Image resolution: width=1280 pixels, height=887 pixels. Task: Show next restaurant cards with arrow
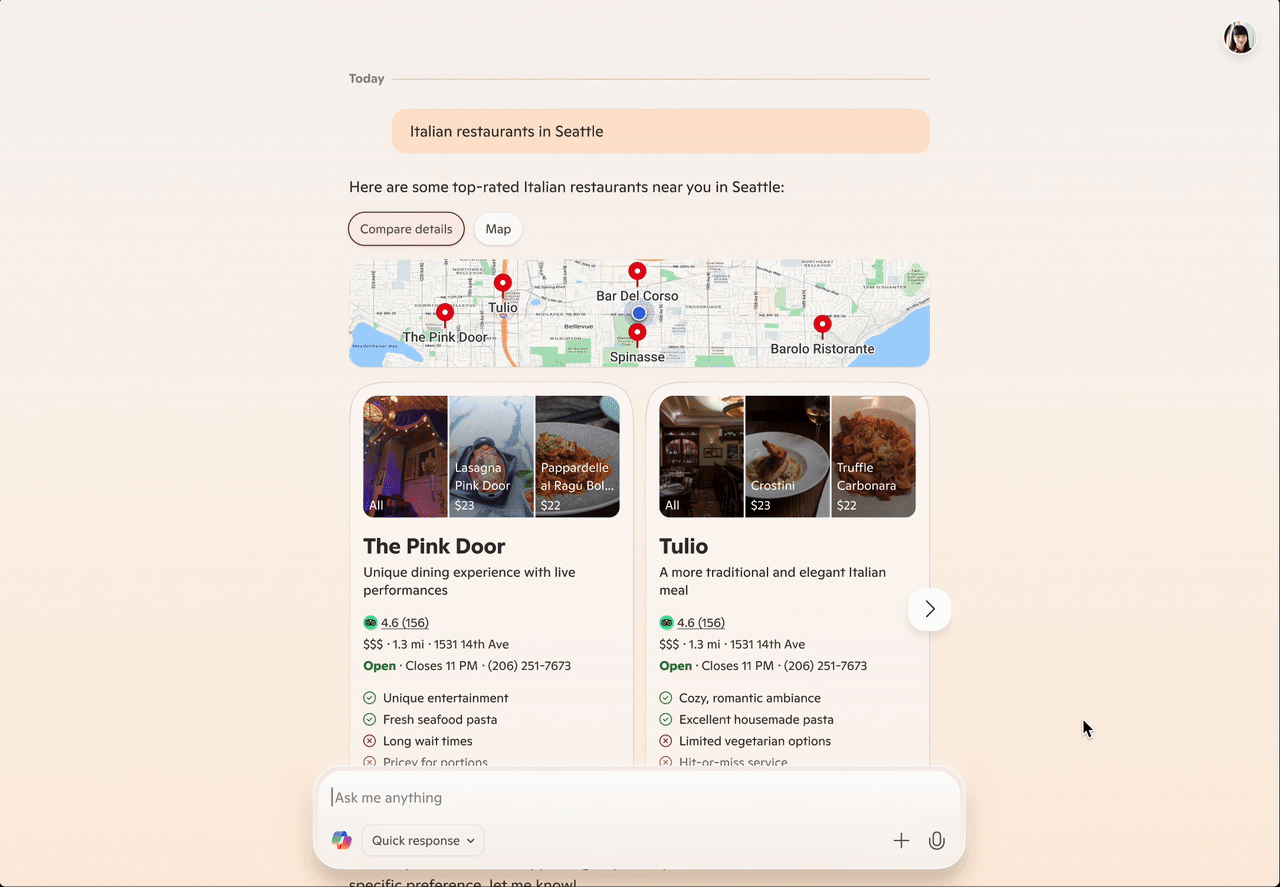929,609
